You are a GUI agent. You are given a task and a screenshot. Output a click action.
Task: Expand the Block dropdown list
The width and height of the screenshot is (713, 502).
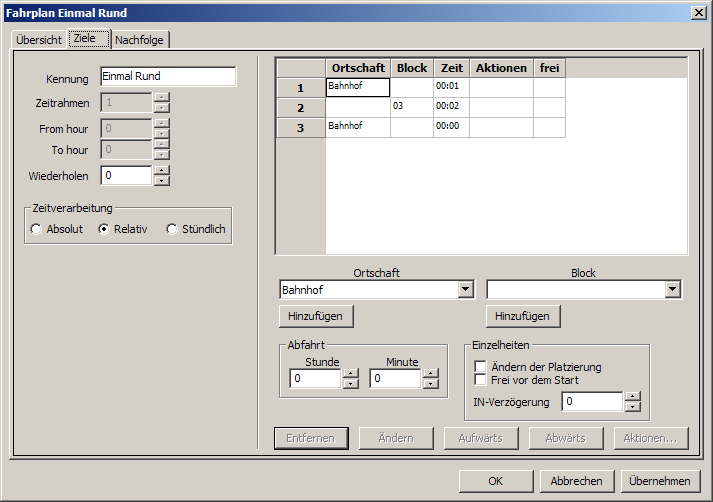[x=672, y=290]
